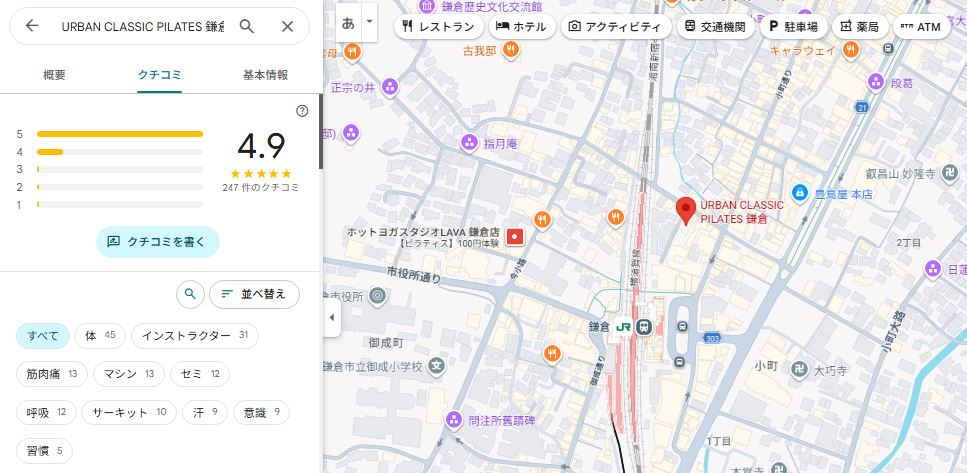Click the クチコミを書く button
967x473 pixels.
pos(158,241)
